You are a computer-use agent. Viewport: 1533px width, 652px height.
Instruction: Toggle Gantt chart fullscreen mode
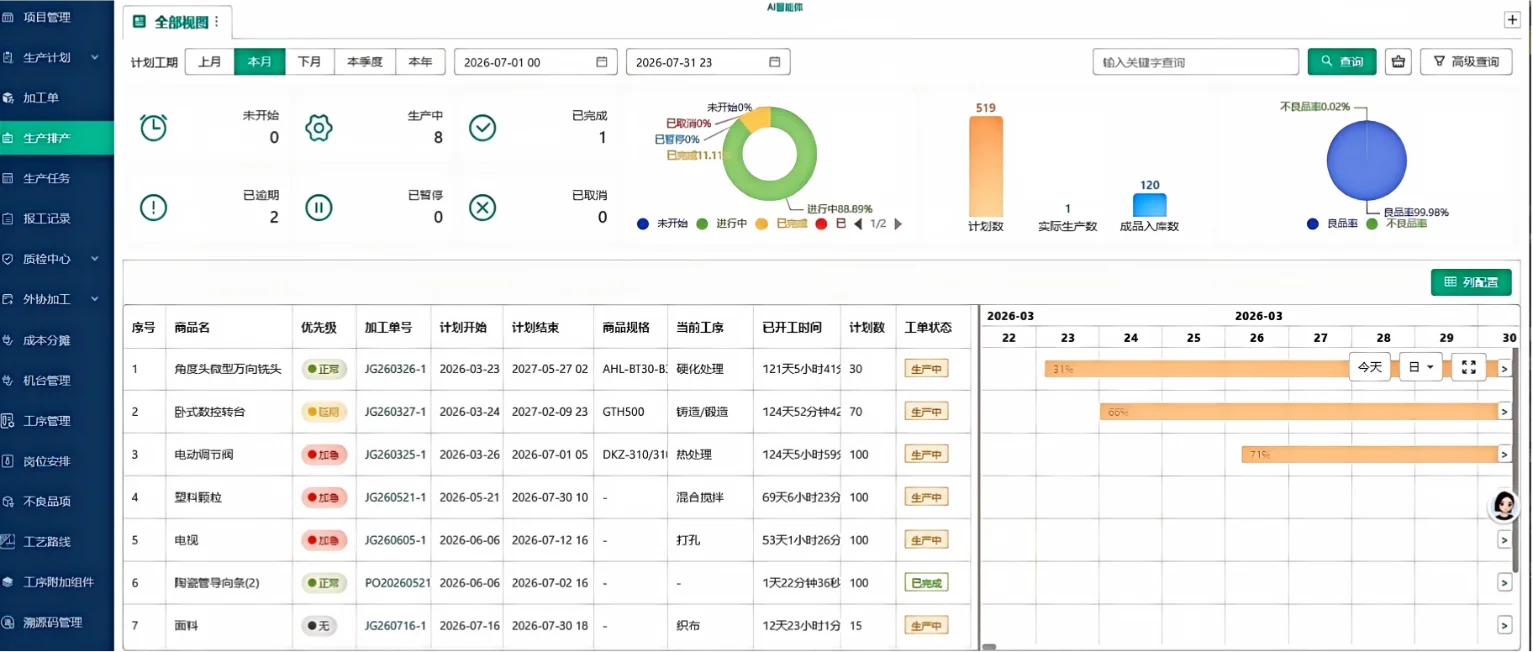click(x=1469, y=367)
